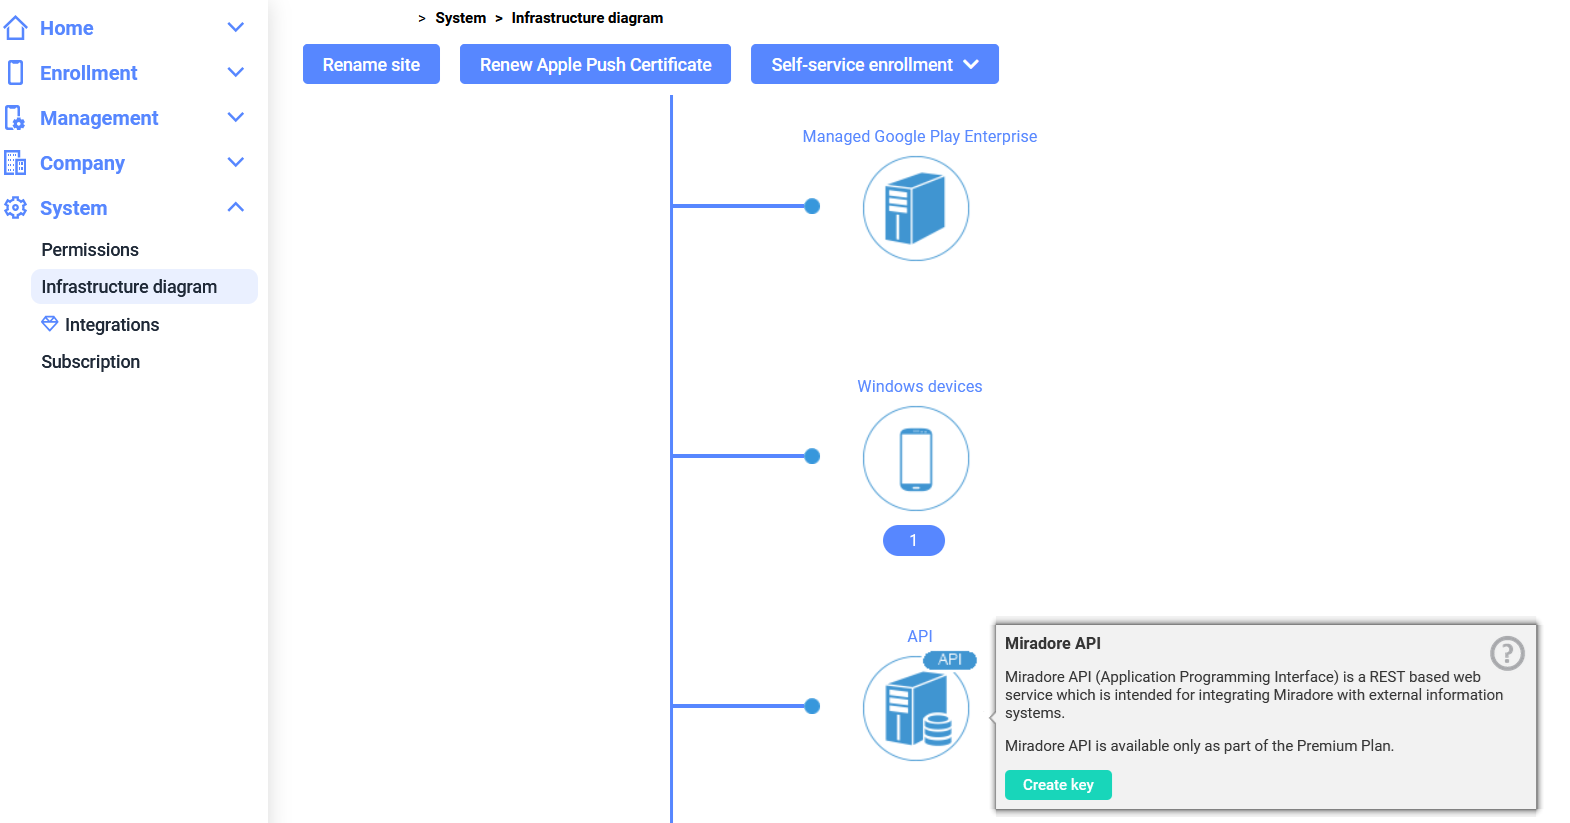Click the System menu label

(73, 208)
